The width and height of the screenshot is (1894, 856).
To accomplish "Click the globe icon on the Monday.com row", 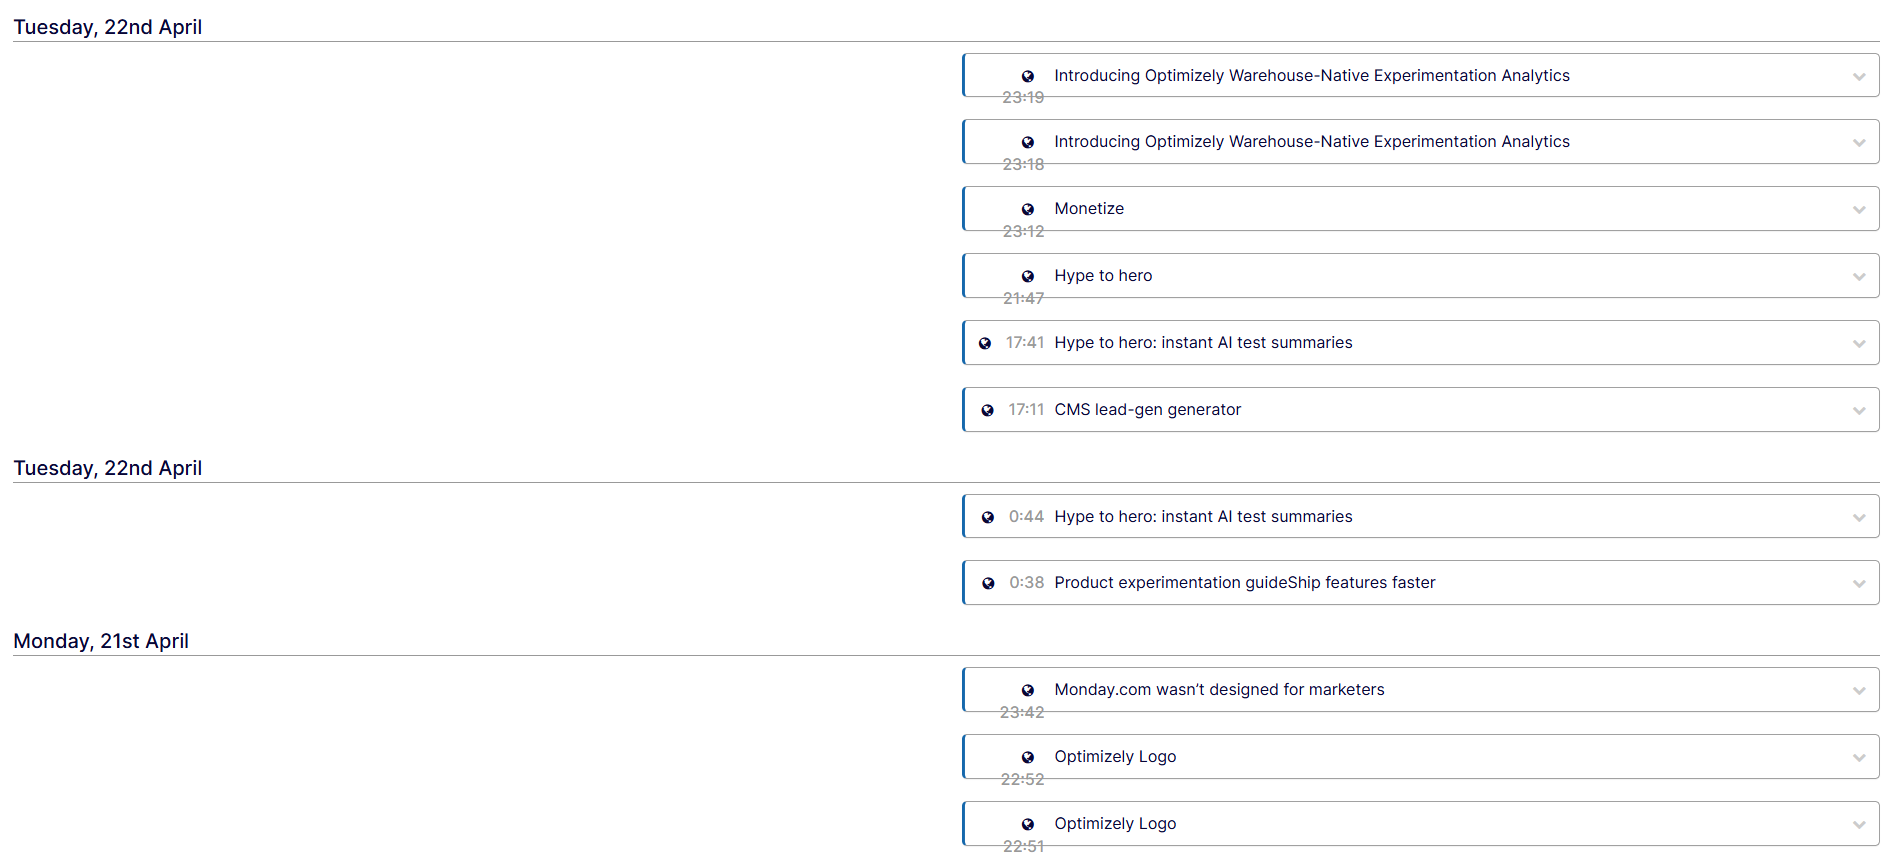I will pos(1027,690).
